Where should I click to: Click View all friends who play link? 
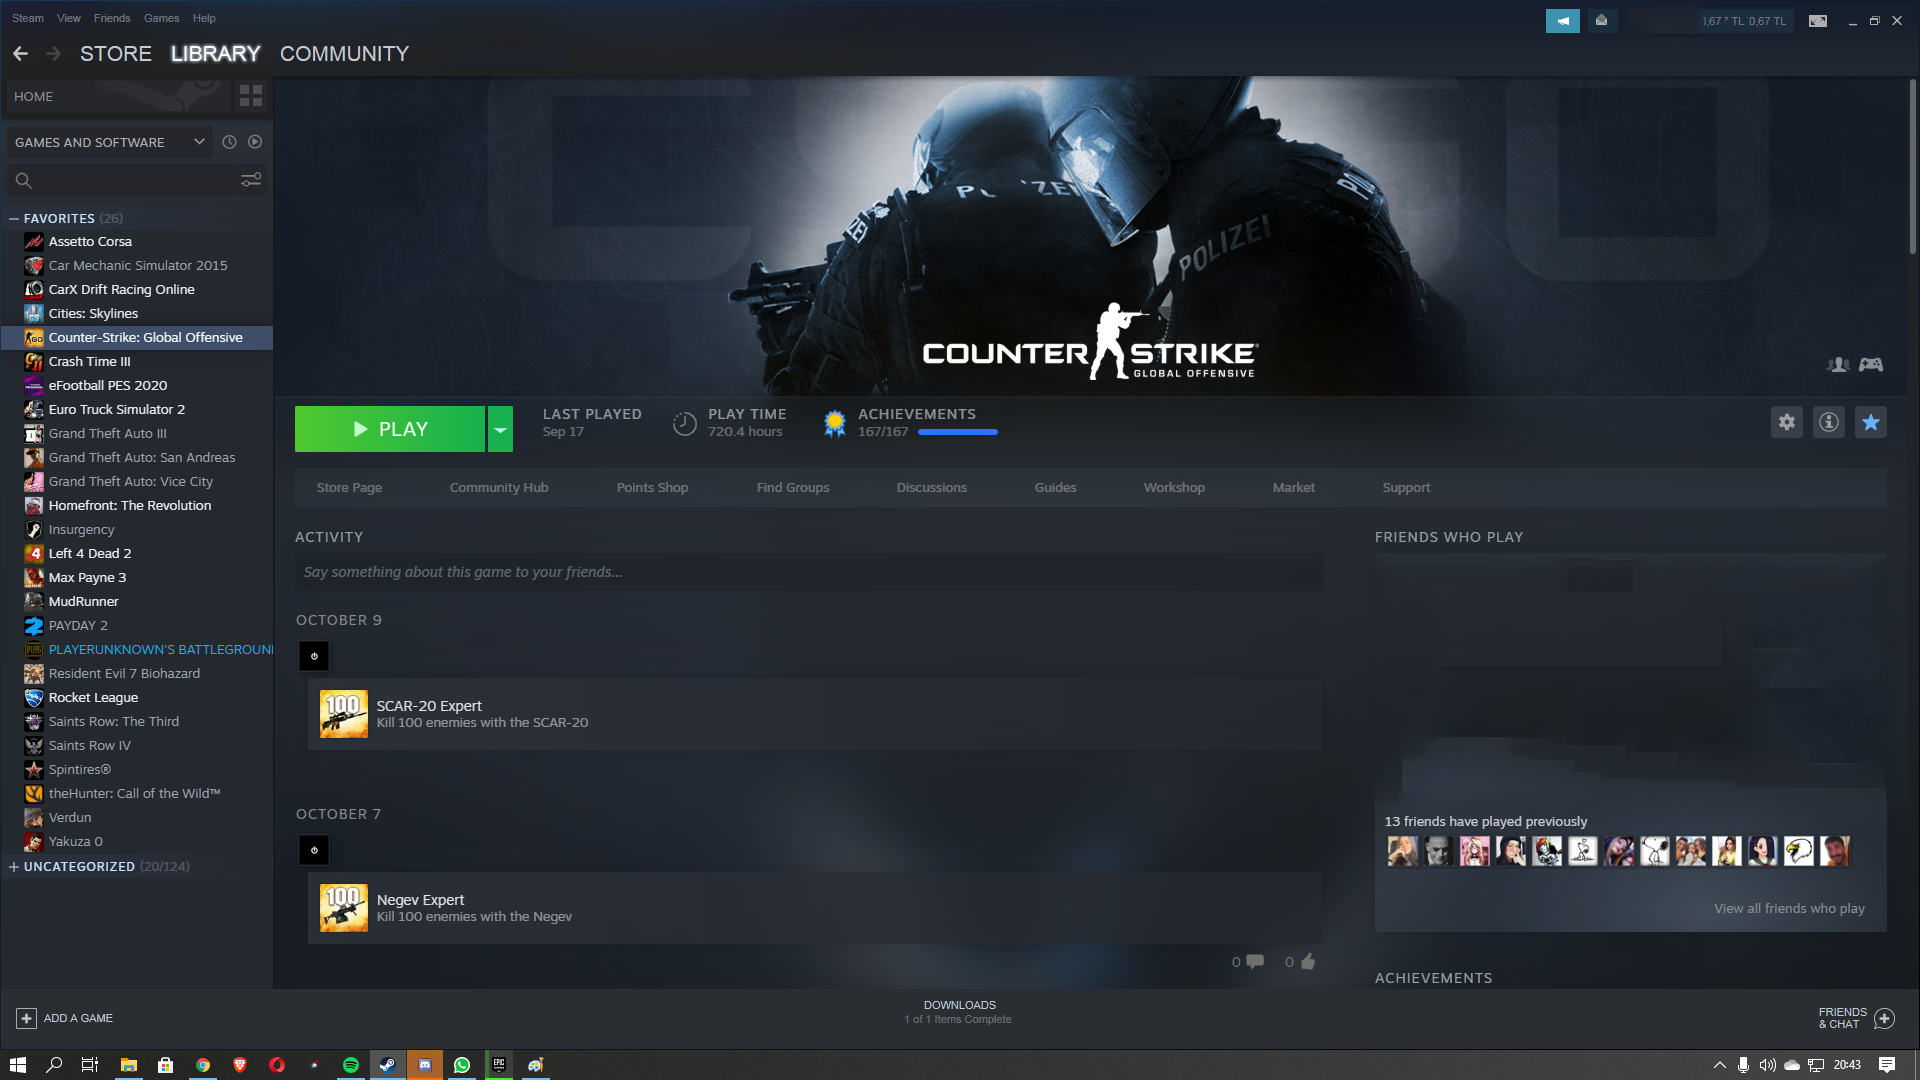tap(1789, 907)
